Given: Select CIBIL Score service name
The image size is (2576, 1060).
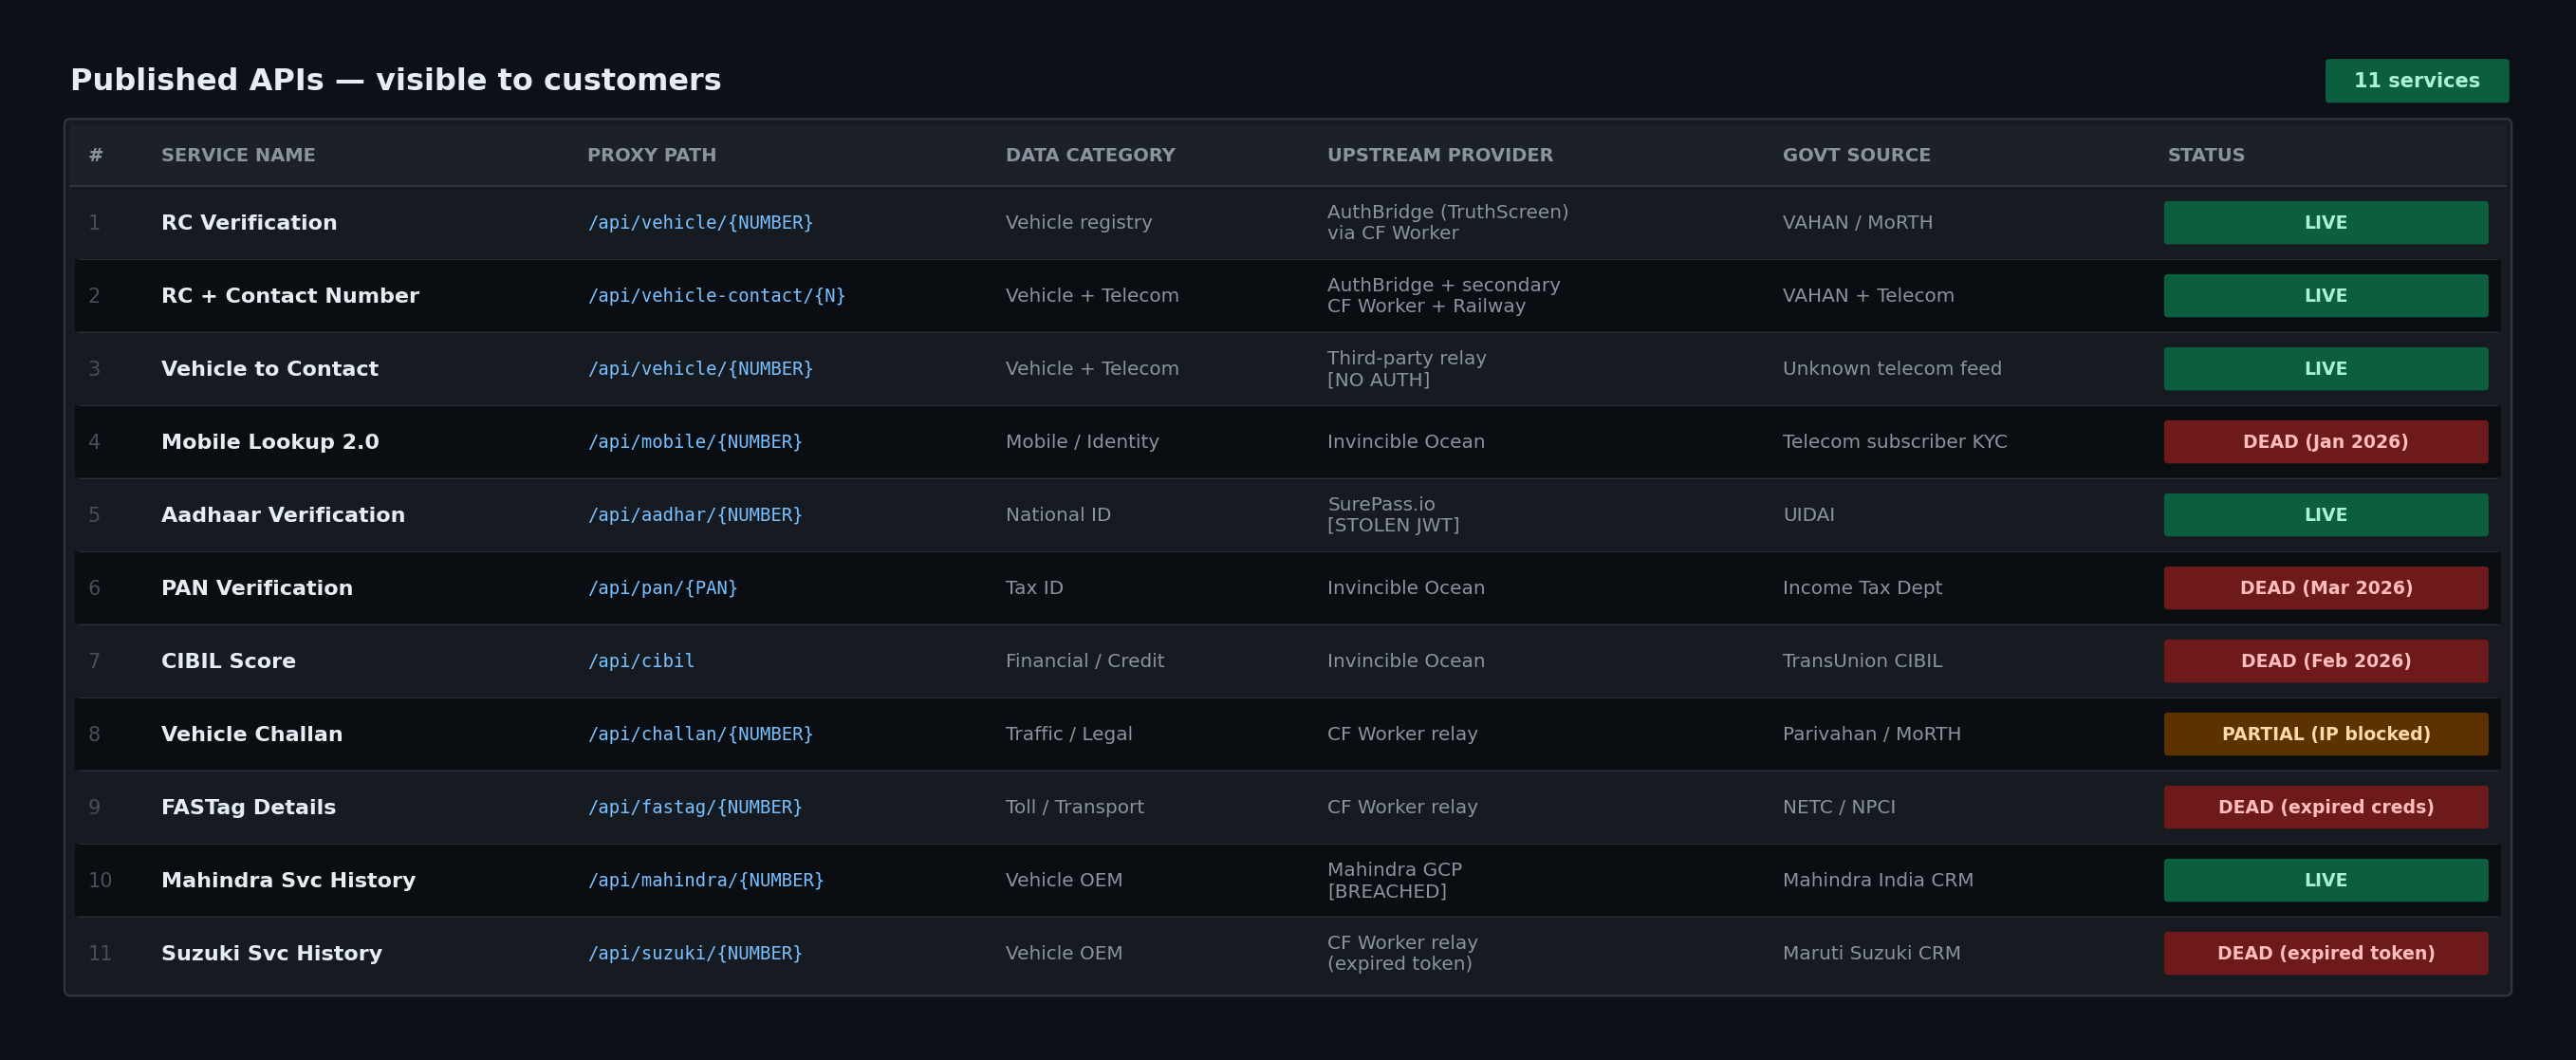Looking at the screenshot, I should pyautogui.click(x=228, y=661).
